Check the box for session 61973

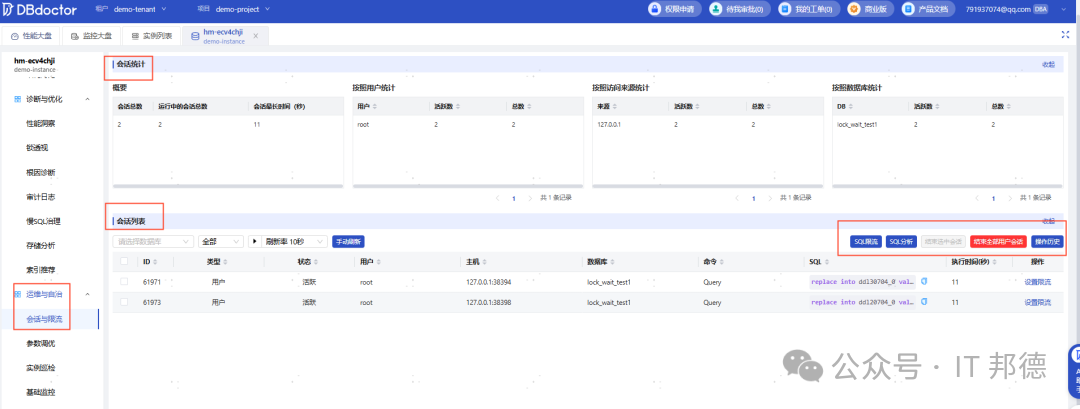[x=124, y=302]
